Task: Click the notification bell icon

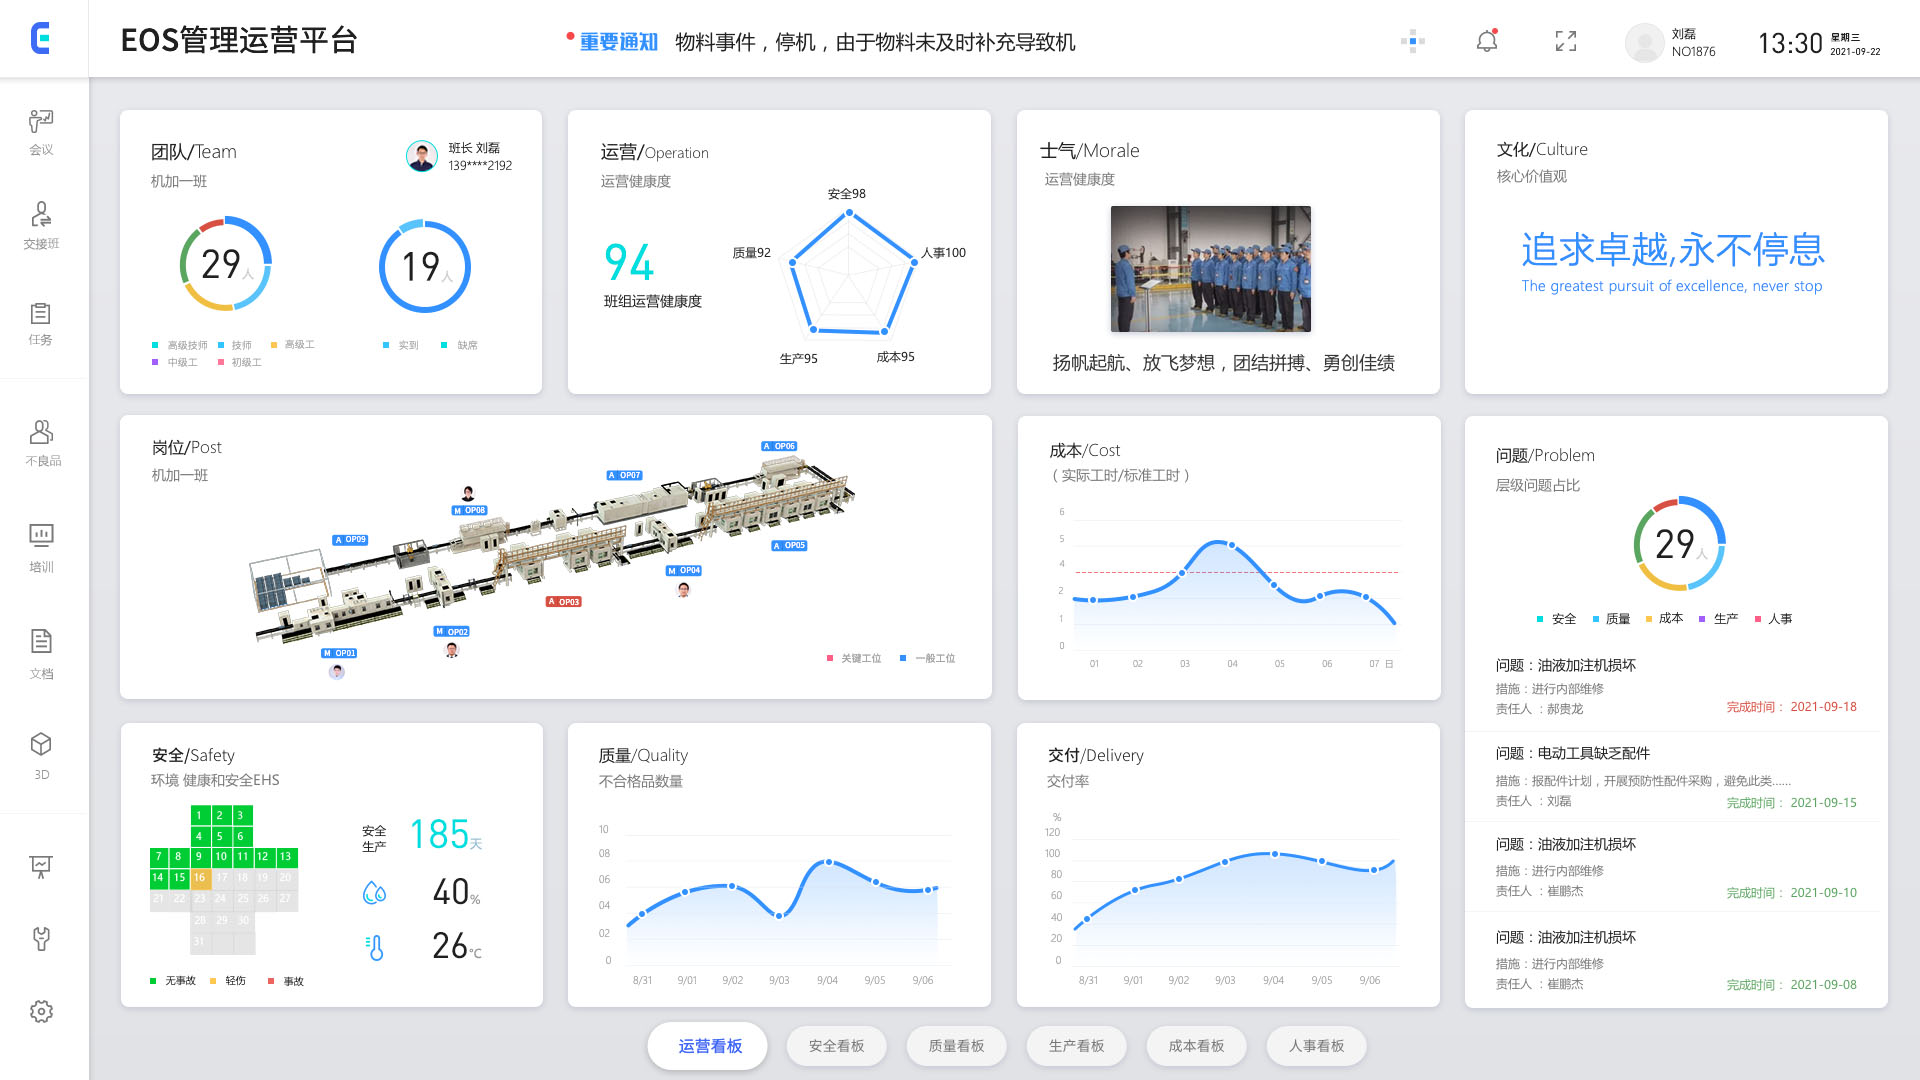Action: [x=1487, y=41]
